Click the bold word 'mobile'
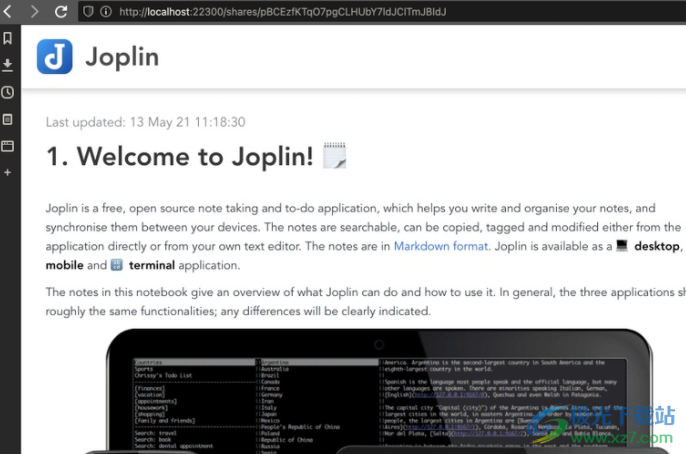Viewport: 686px width, 454px height. coord(64,265)
